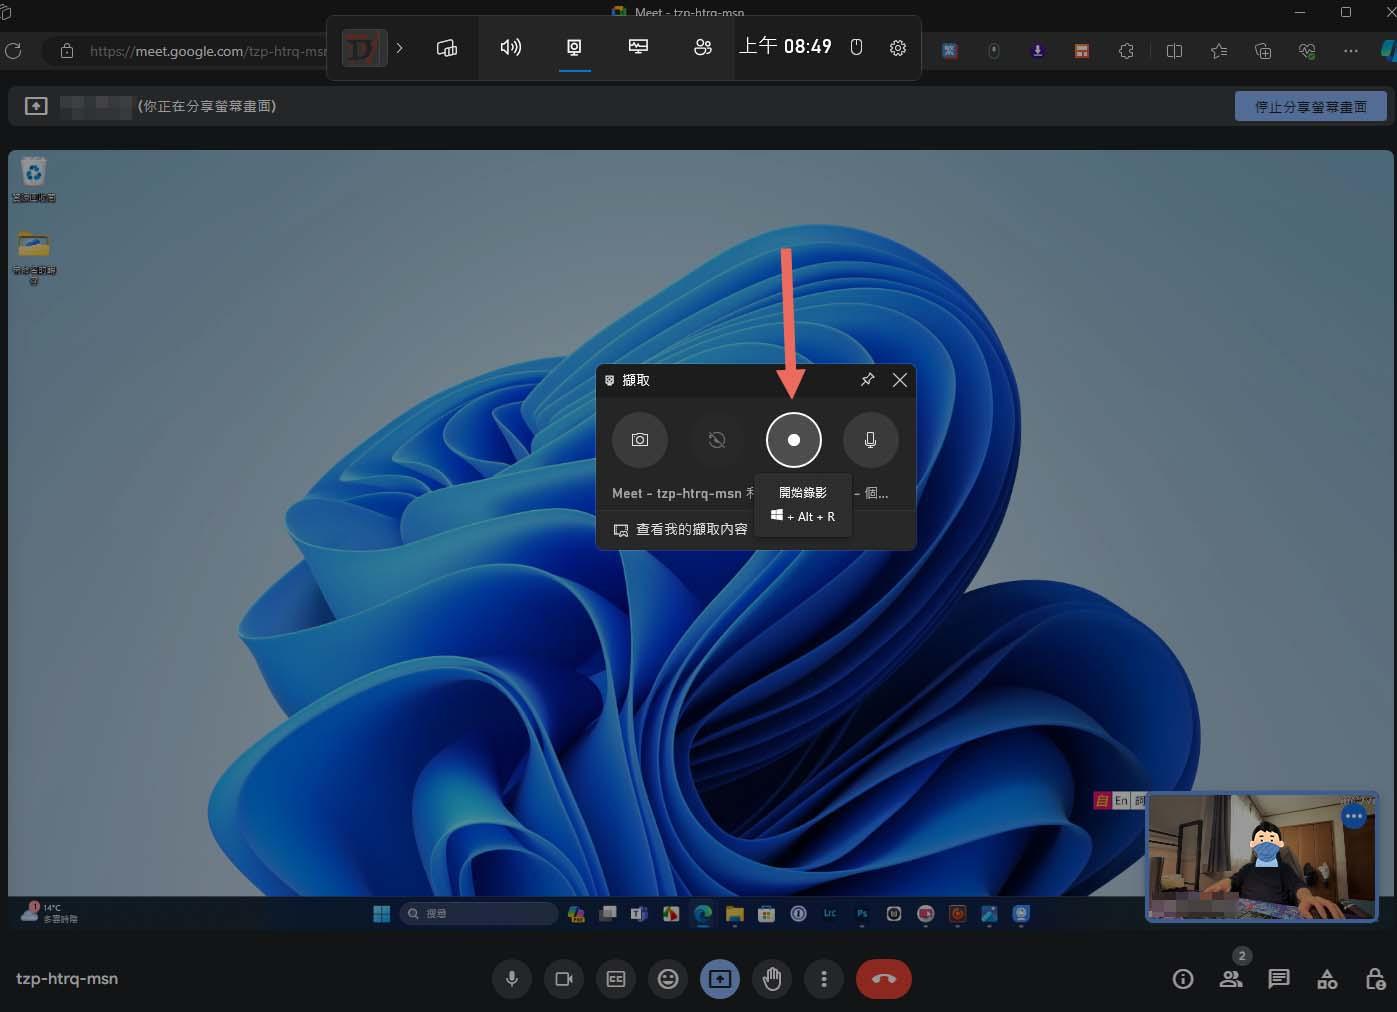Open Meet's more options three-dot menu
This screenshot has width=1397, height=1012.
(x=824, y=979)
